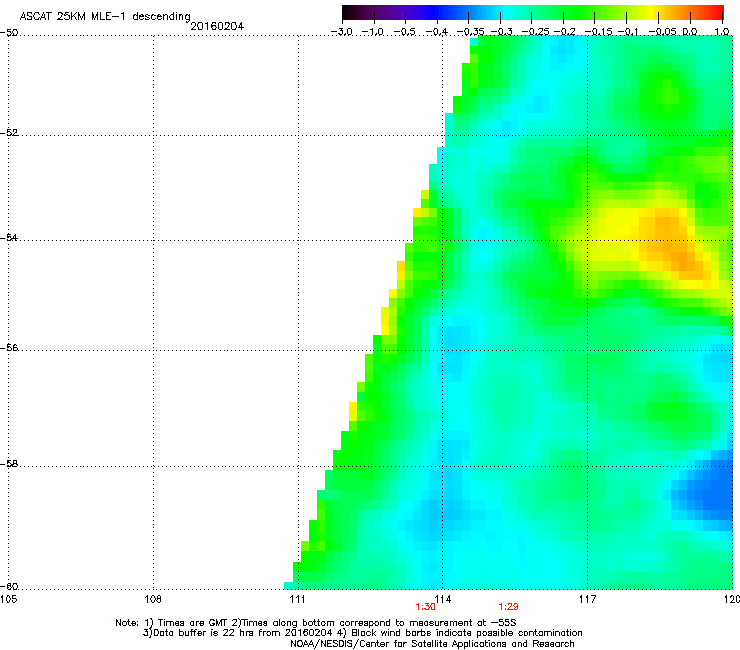Click the longitude label 114
This screenshot has width=740, height=650.
coord(443,599)
